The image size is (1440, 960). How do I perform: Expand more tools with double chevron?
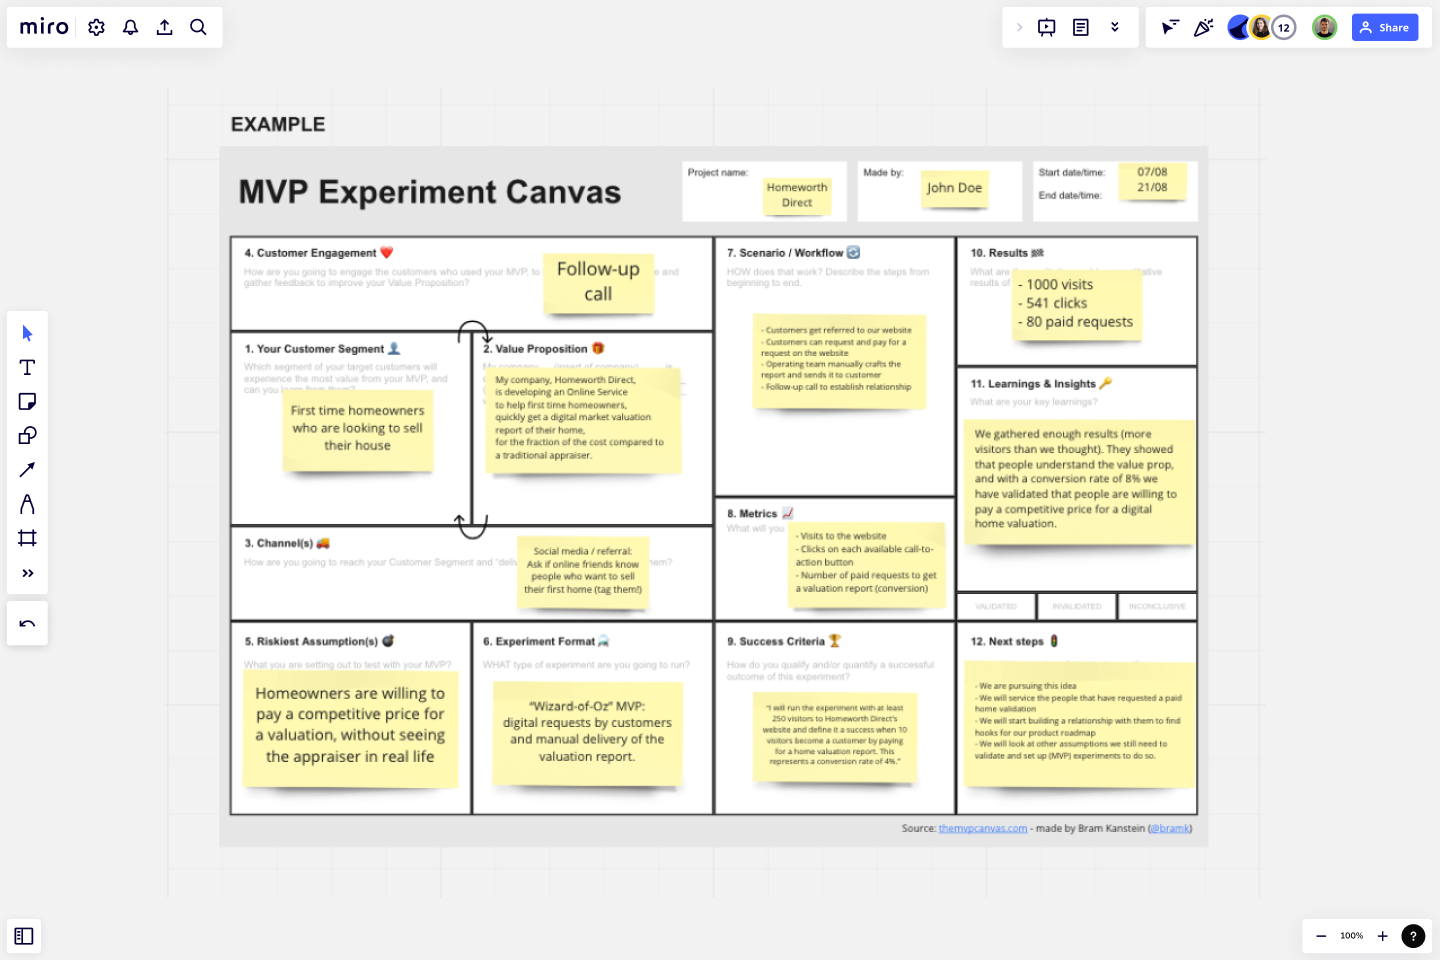[27, 572]
